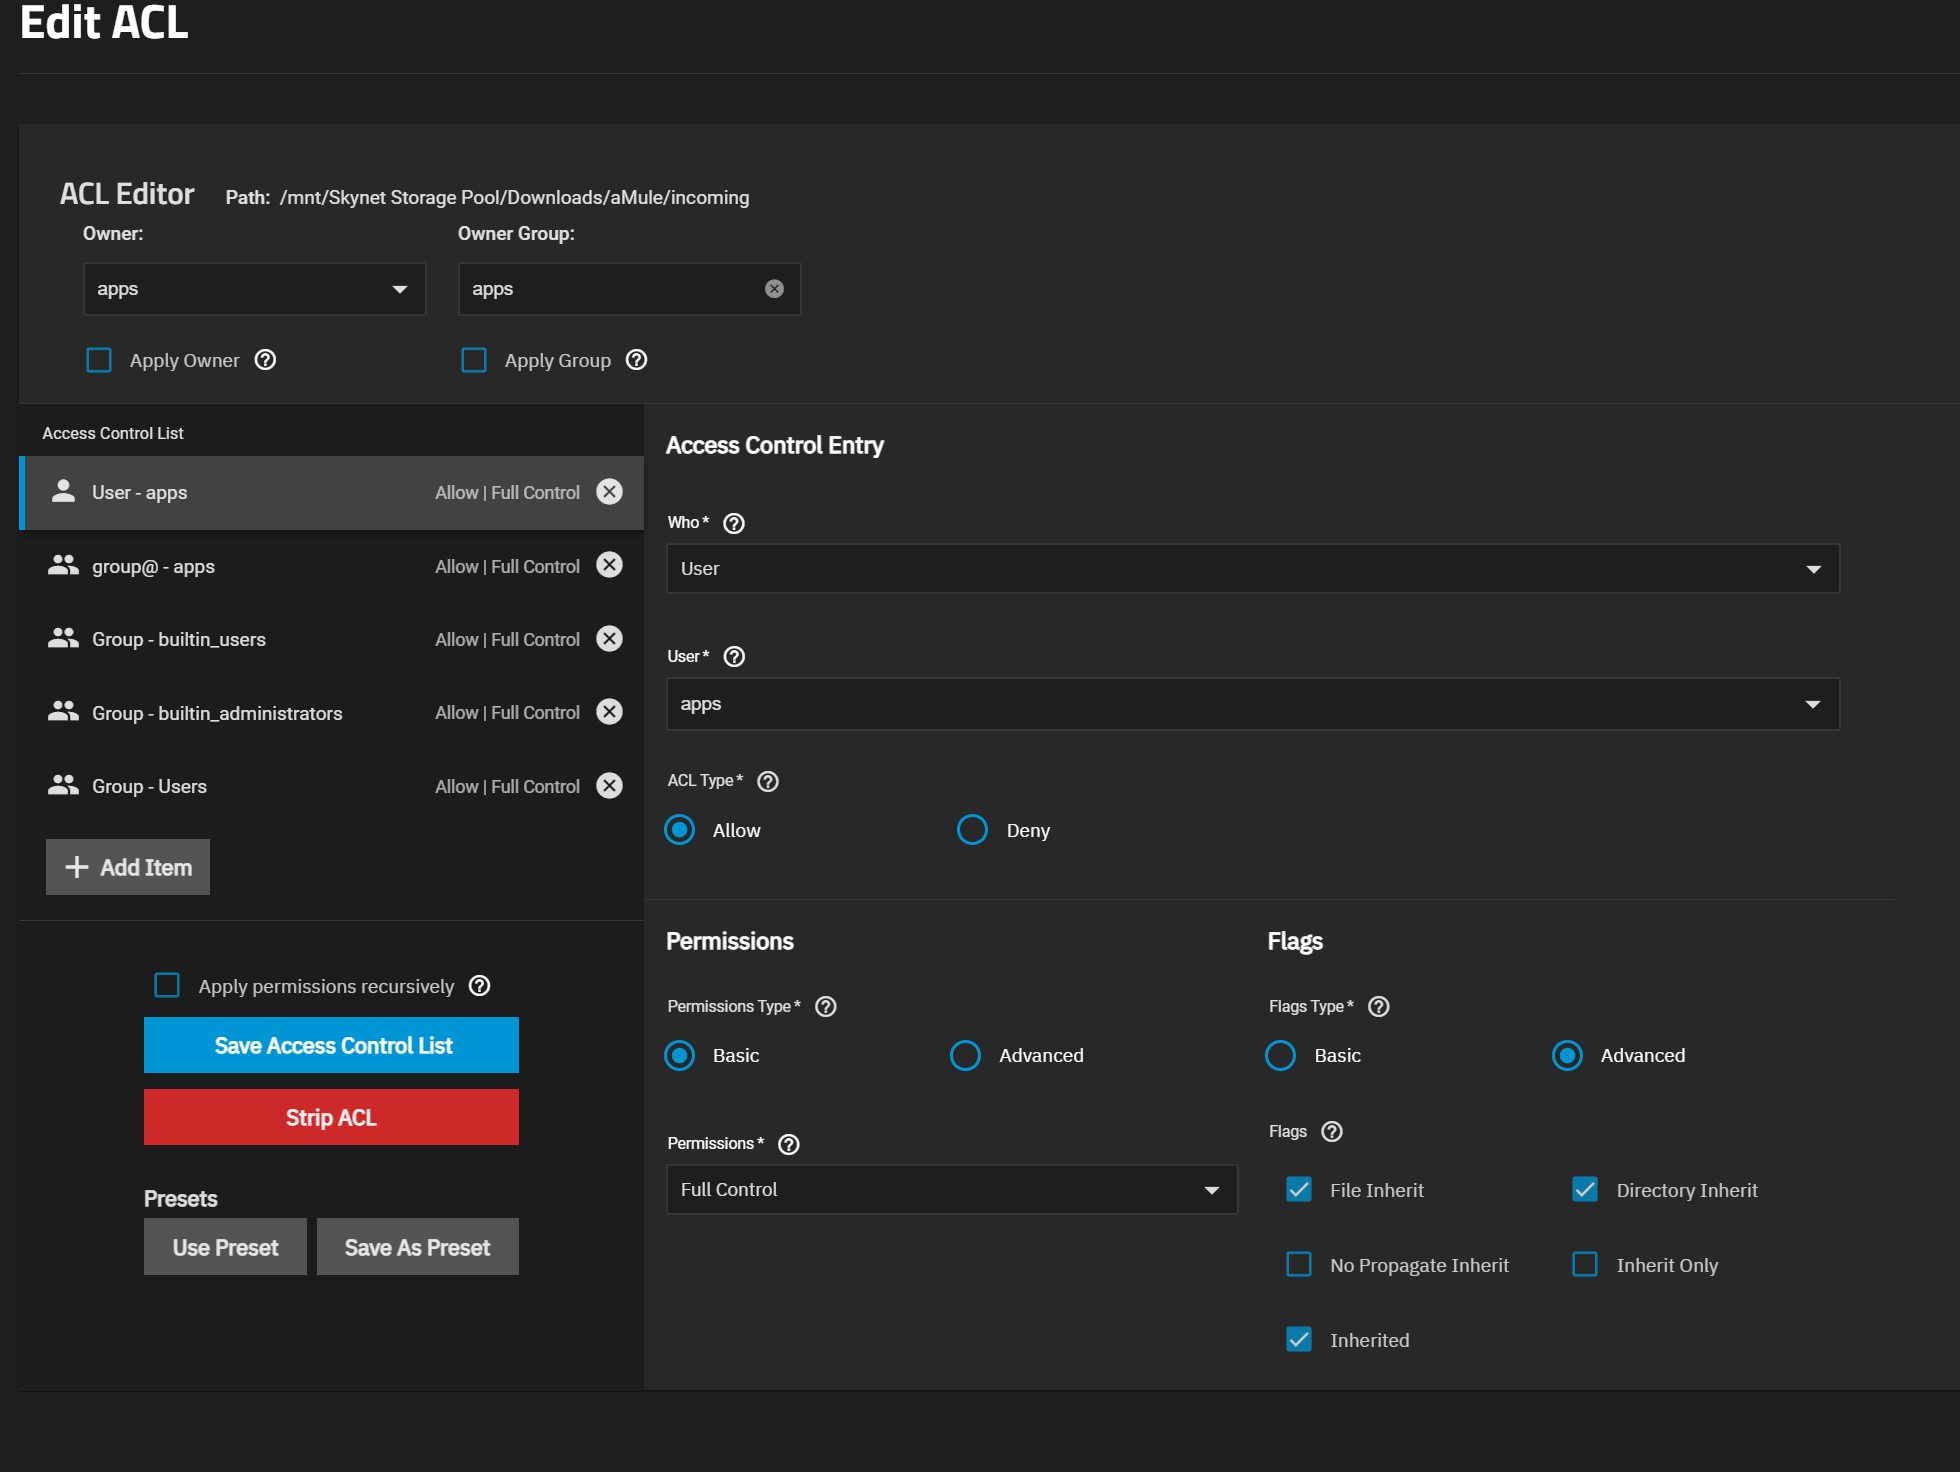Delete the group@ - apps entry
The height and width of the screenshot is (1472, 1960).
tap(609, 565)
